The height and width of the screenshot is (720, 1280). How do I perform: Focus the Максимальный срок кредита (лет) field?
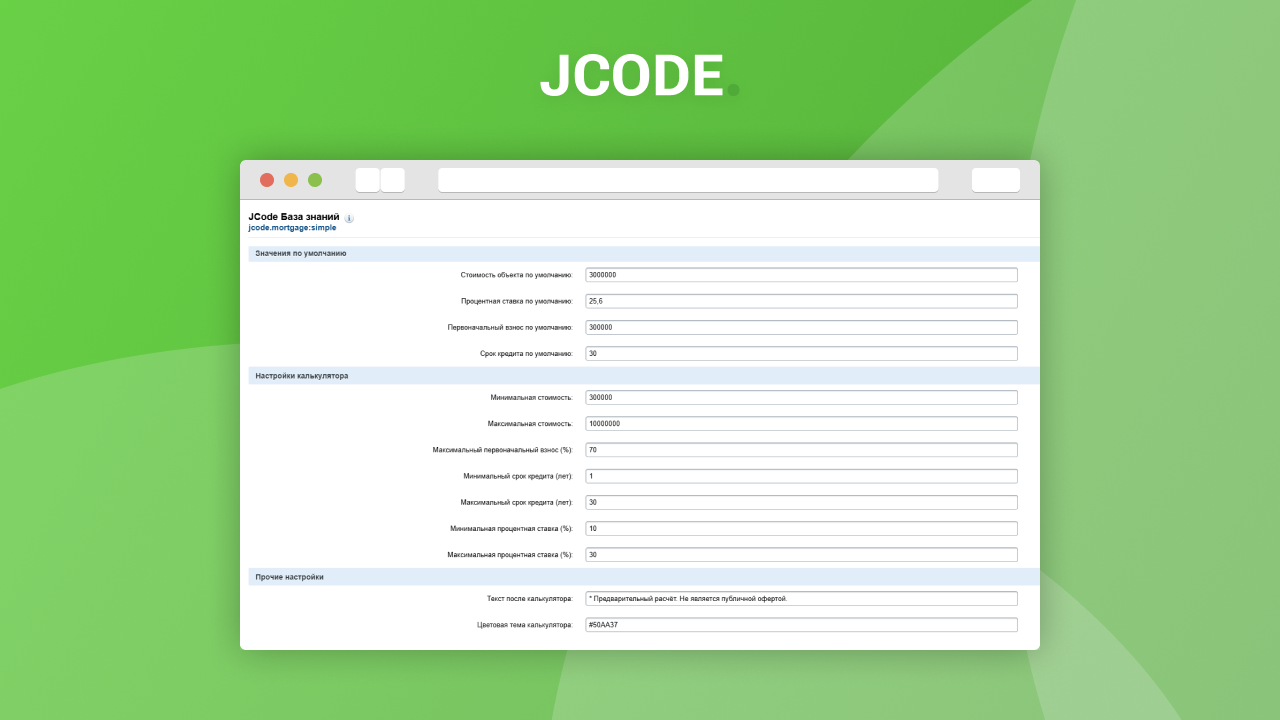(801, 502)
